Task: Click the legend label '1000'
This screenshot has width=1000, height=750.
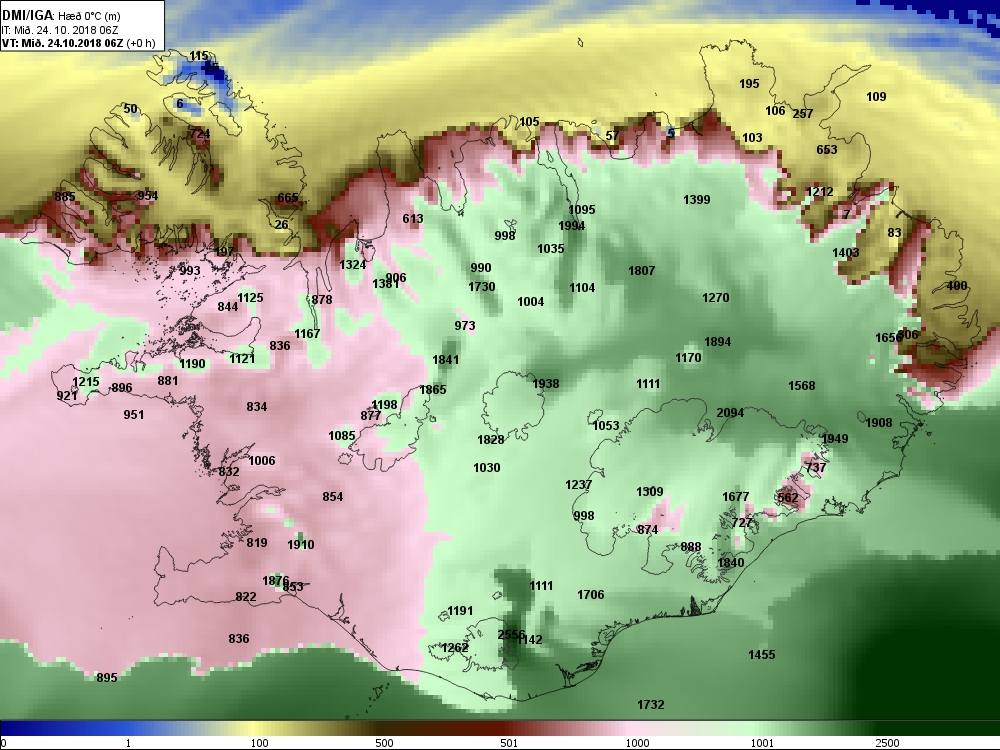Action: [x=637, y=743]
